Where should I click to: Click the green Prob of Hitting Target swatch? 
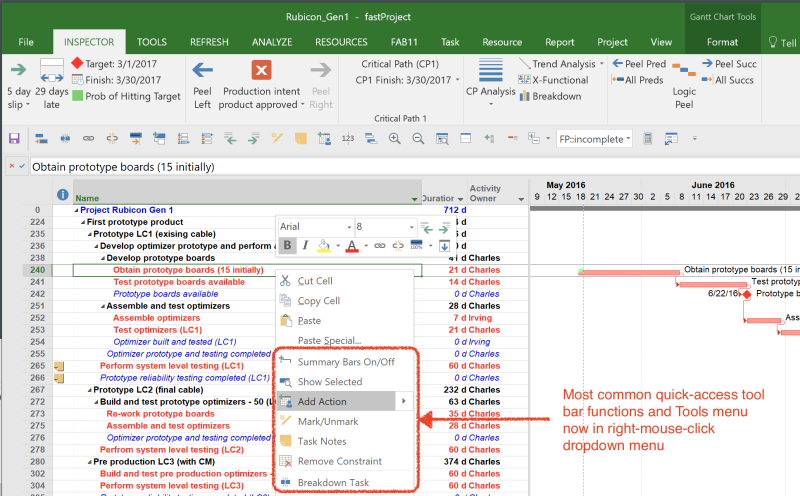pyautogui.click(x=78, y=95)
